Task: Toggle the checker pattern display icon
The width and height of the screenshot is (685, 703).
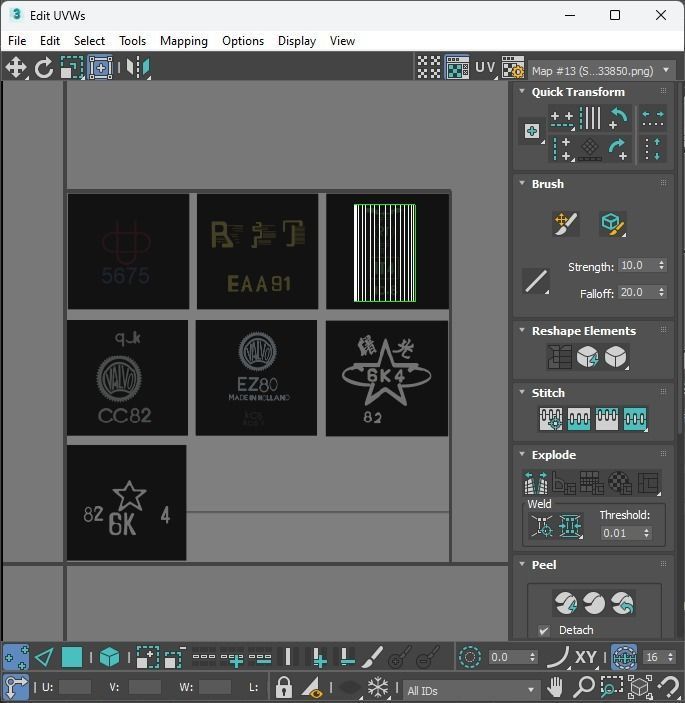Action: [429, 68]
